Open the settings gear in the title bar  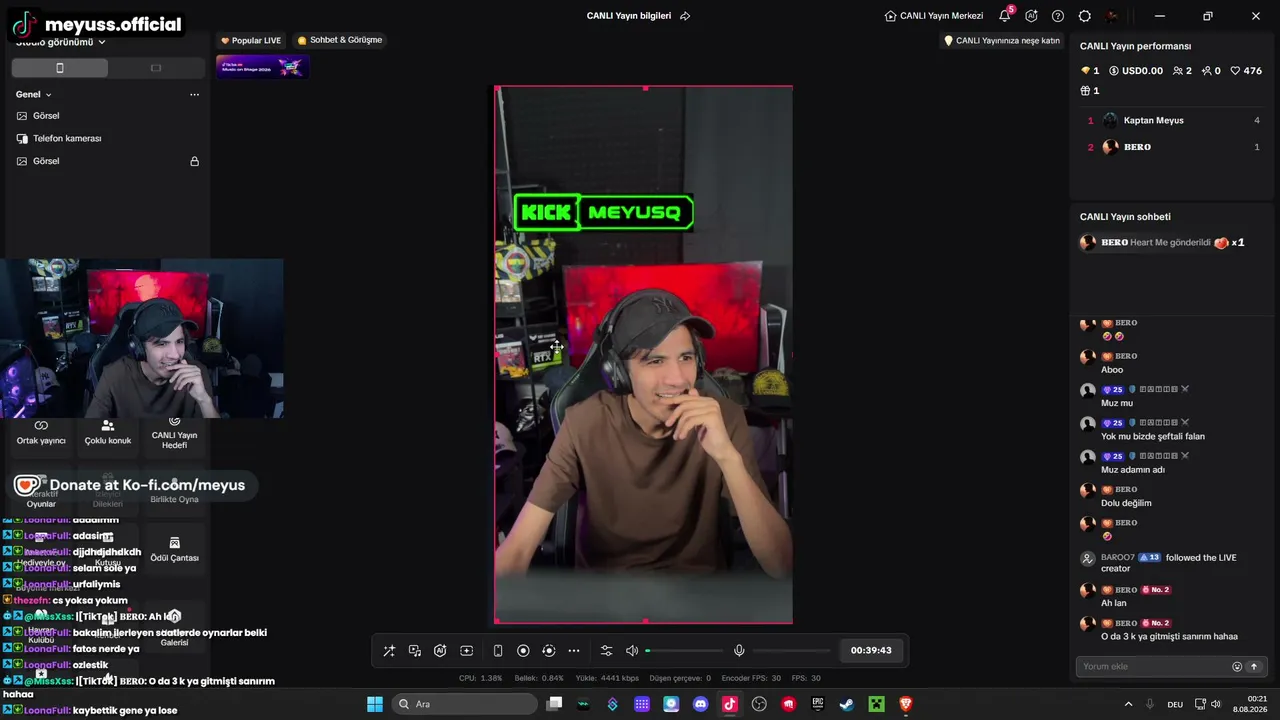[x=1085, y=16]
